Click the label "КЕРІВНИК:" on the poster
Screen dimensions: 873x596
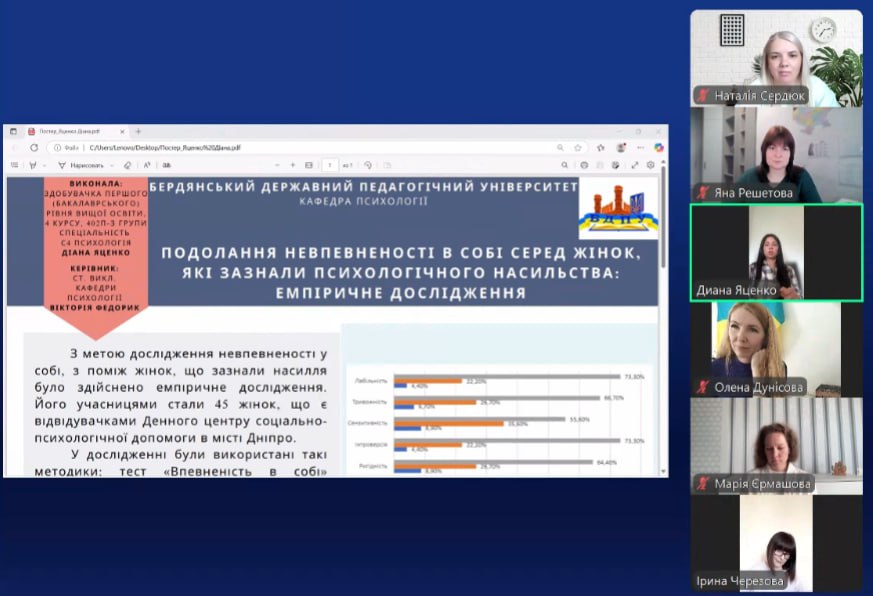click(95, 268)
